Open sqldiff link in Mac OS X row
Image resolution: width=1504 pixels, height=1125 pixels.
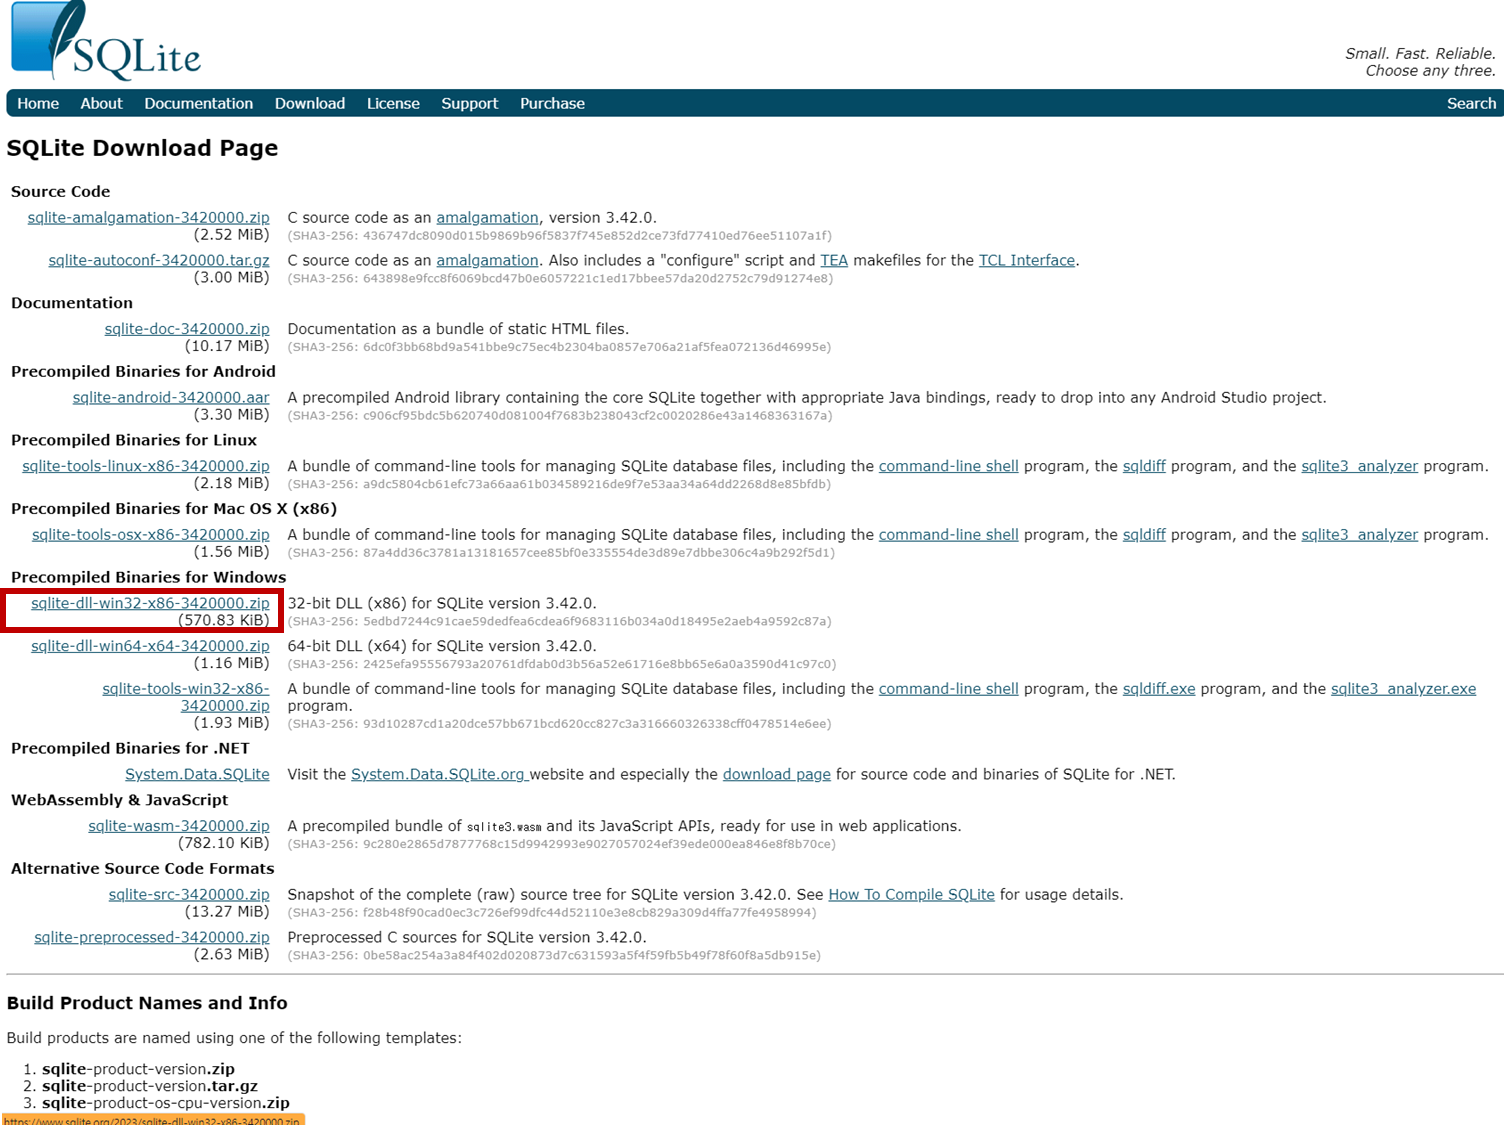(1144, 534)
